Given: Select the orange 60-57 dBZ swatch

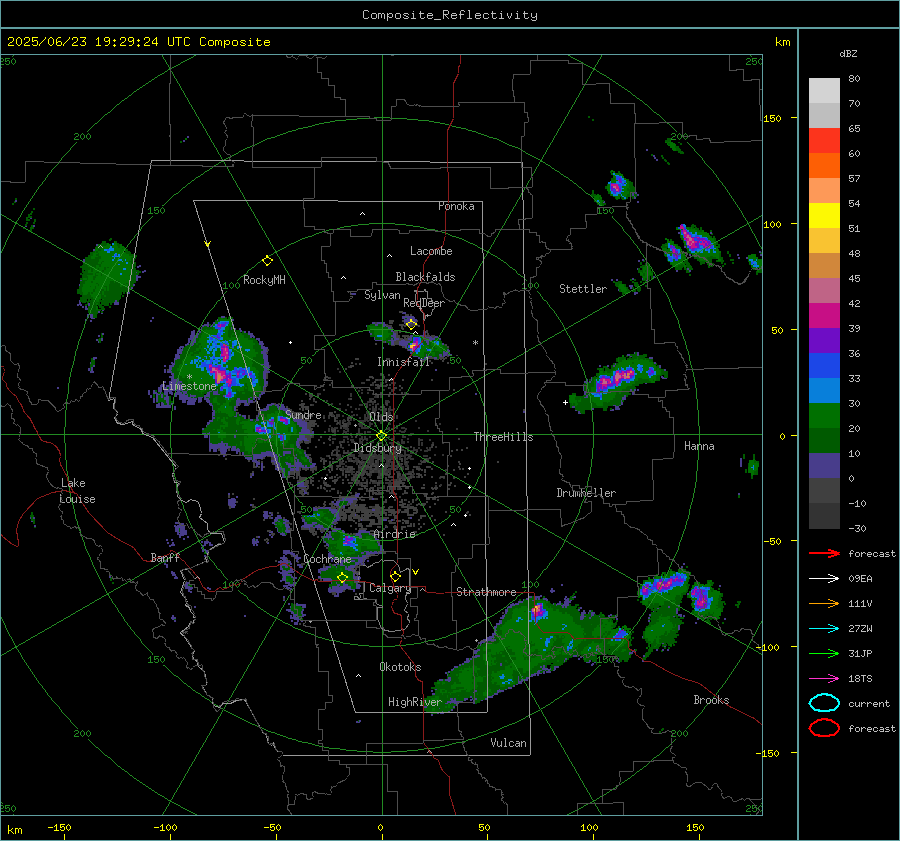Looking at the screenshot, I should click(824, 166).
